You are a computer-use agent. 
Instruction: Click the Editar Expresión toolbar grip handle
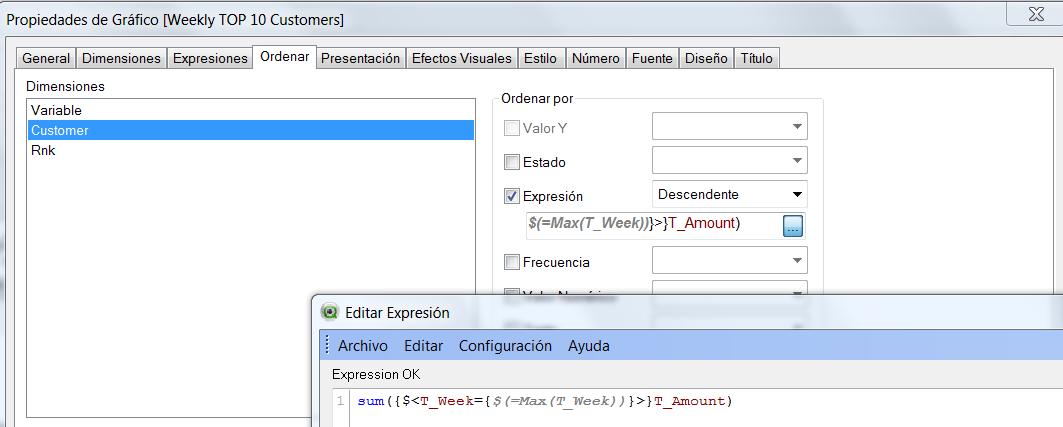pyautogui.click(x=327, y=346)
